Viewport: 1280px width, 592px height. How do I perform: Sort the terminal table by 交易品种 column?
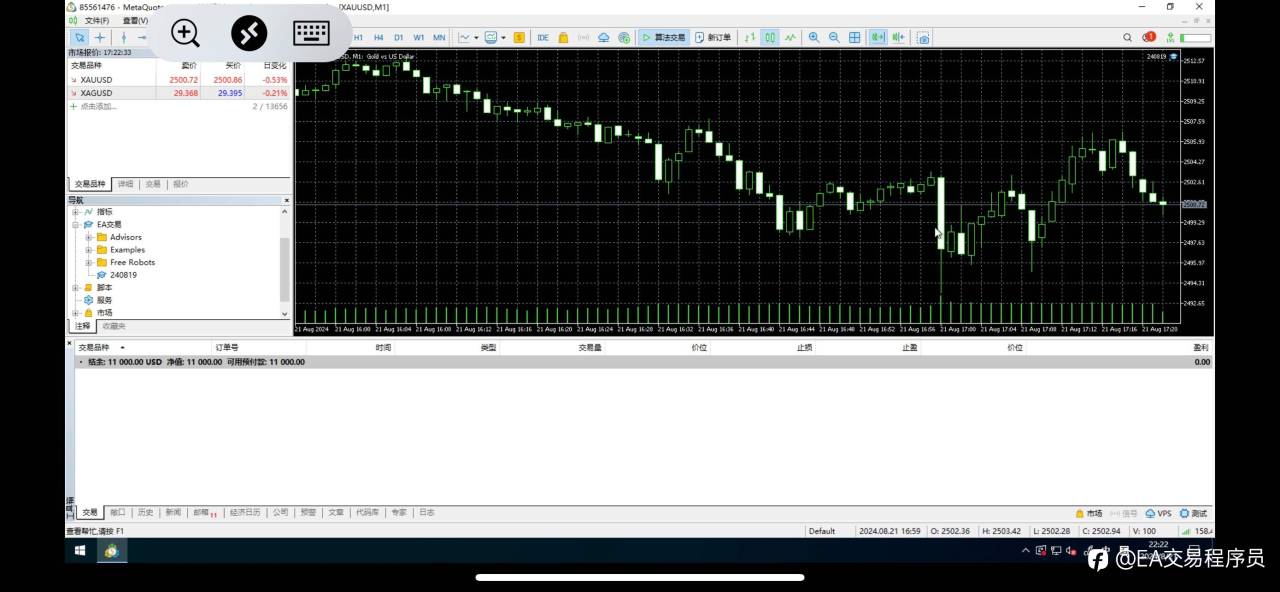coord(94,348)
